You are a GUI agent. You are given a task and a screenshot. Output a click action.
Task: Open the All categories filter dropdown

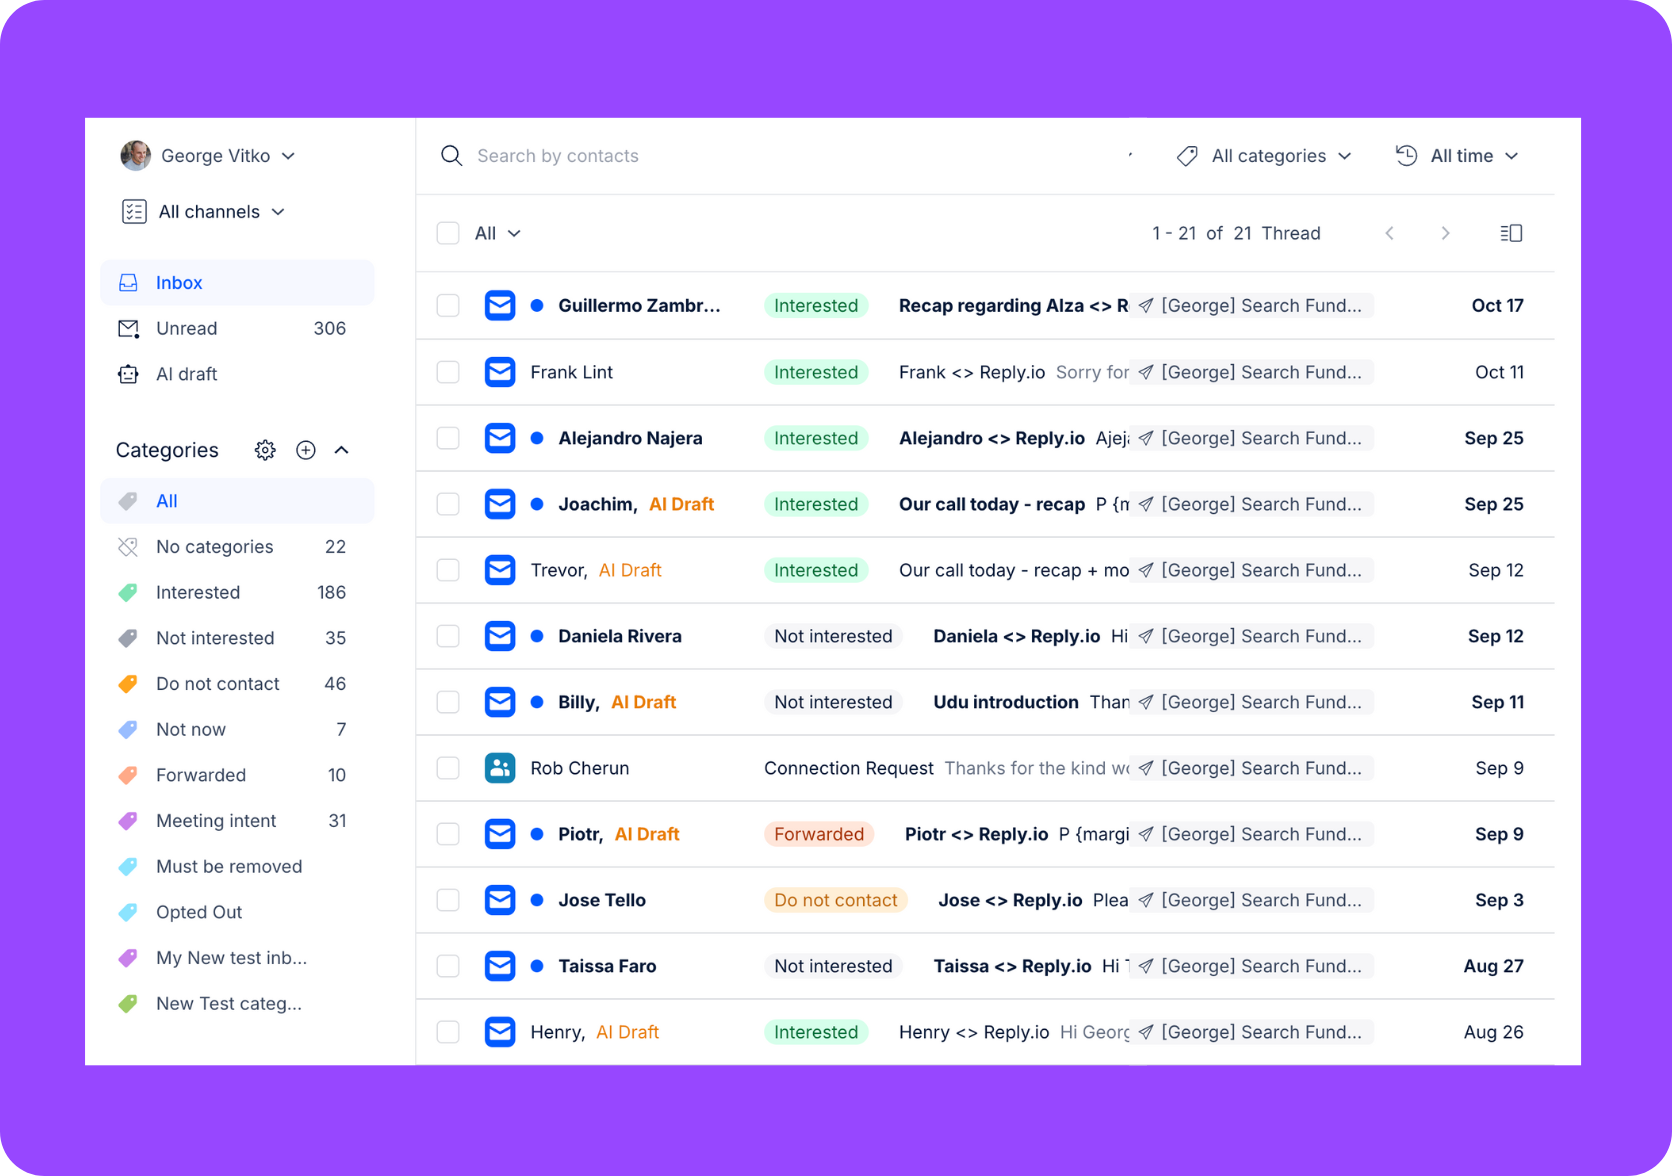pos(1265,156)
